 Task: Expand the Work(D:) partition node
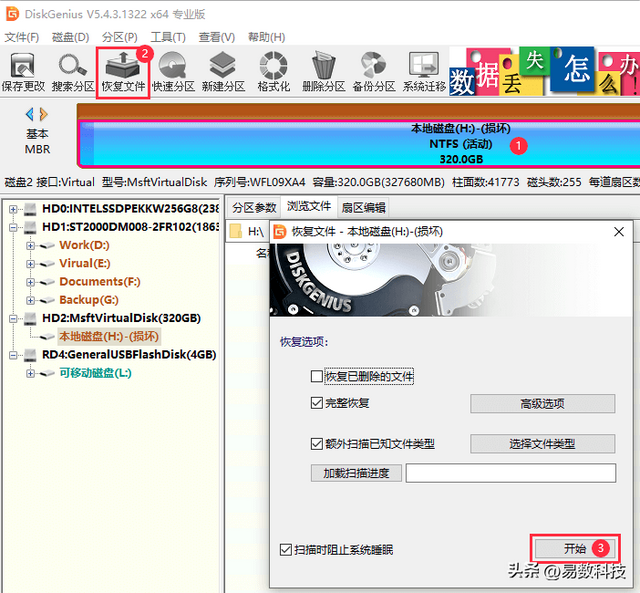pyautogui.click(x=30, y=245)
